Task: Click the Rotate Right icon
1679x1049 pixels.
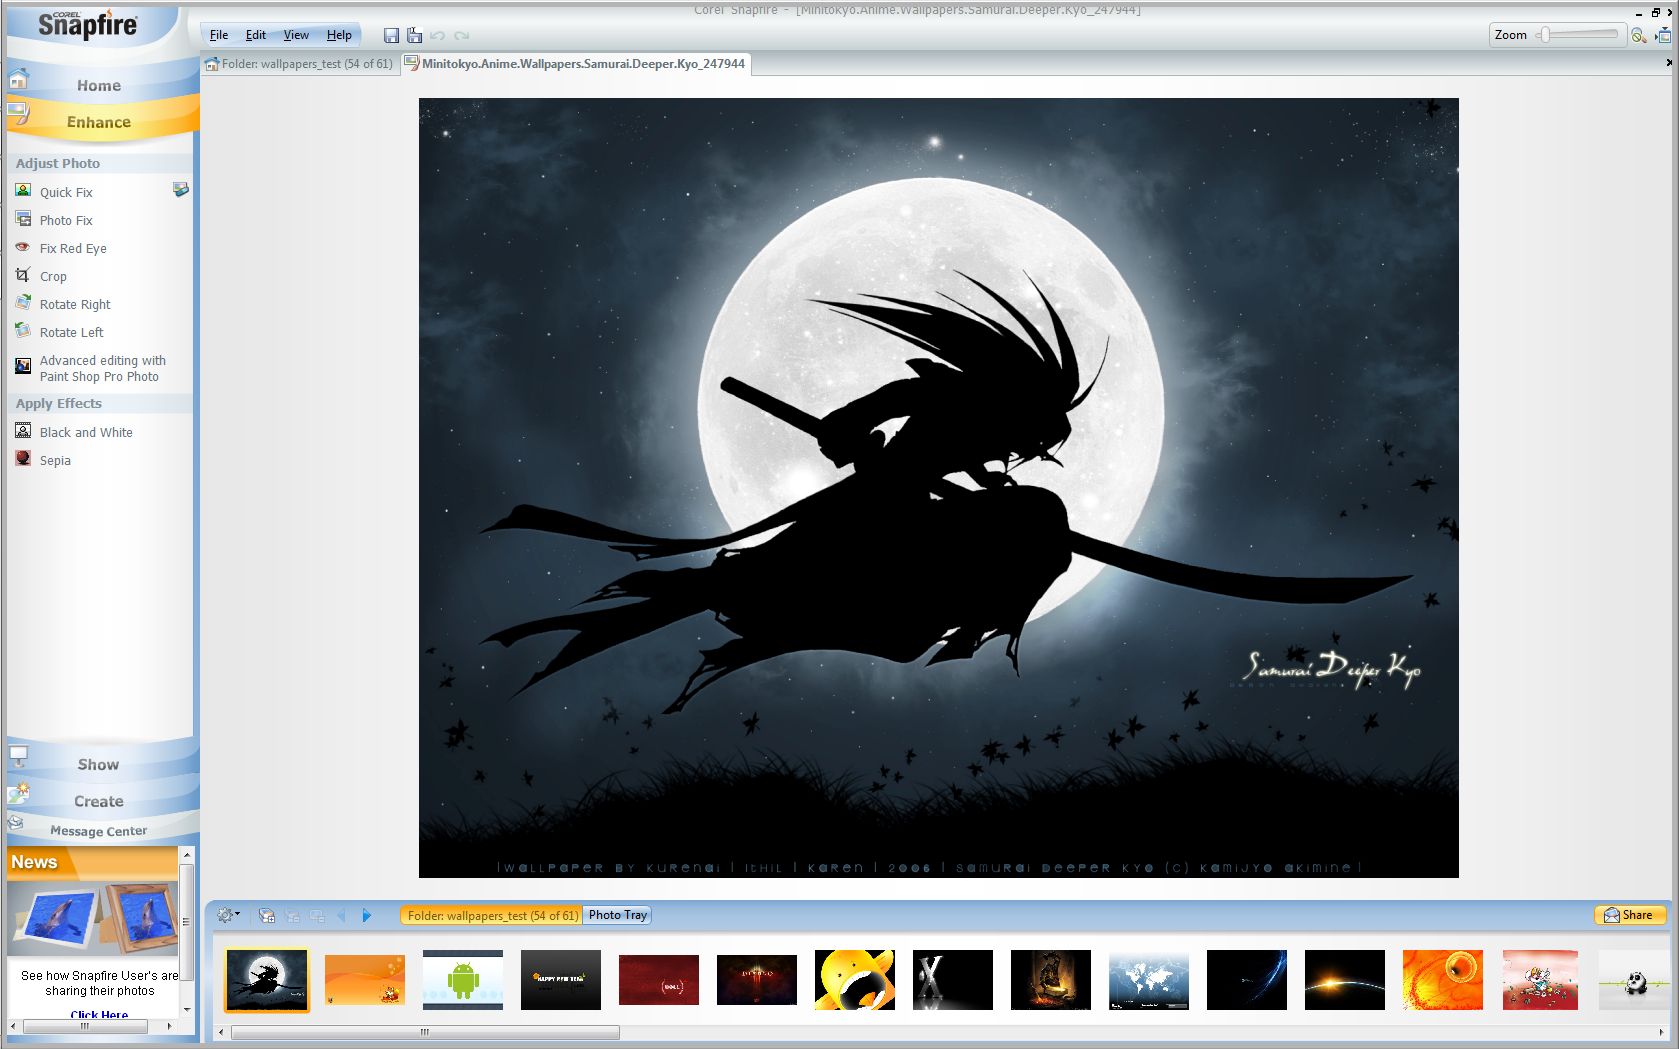Action: [x=23, y=303]
